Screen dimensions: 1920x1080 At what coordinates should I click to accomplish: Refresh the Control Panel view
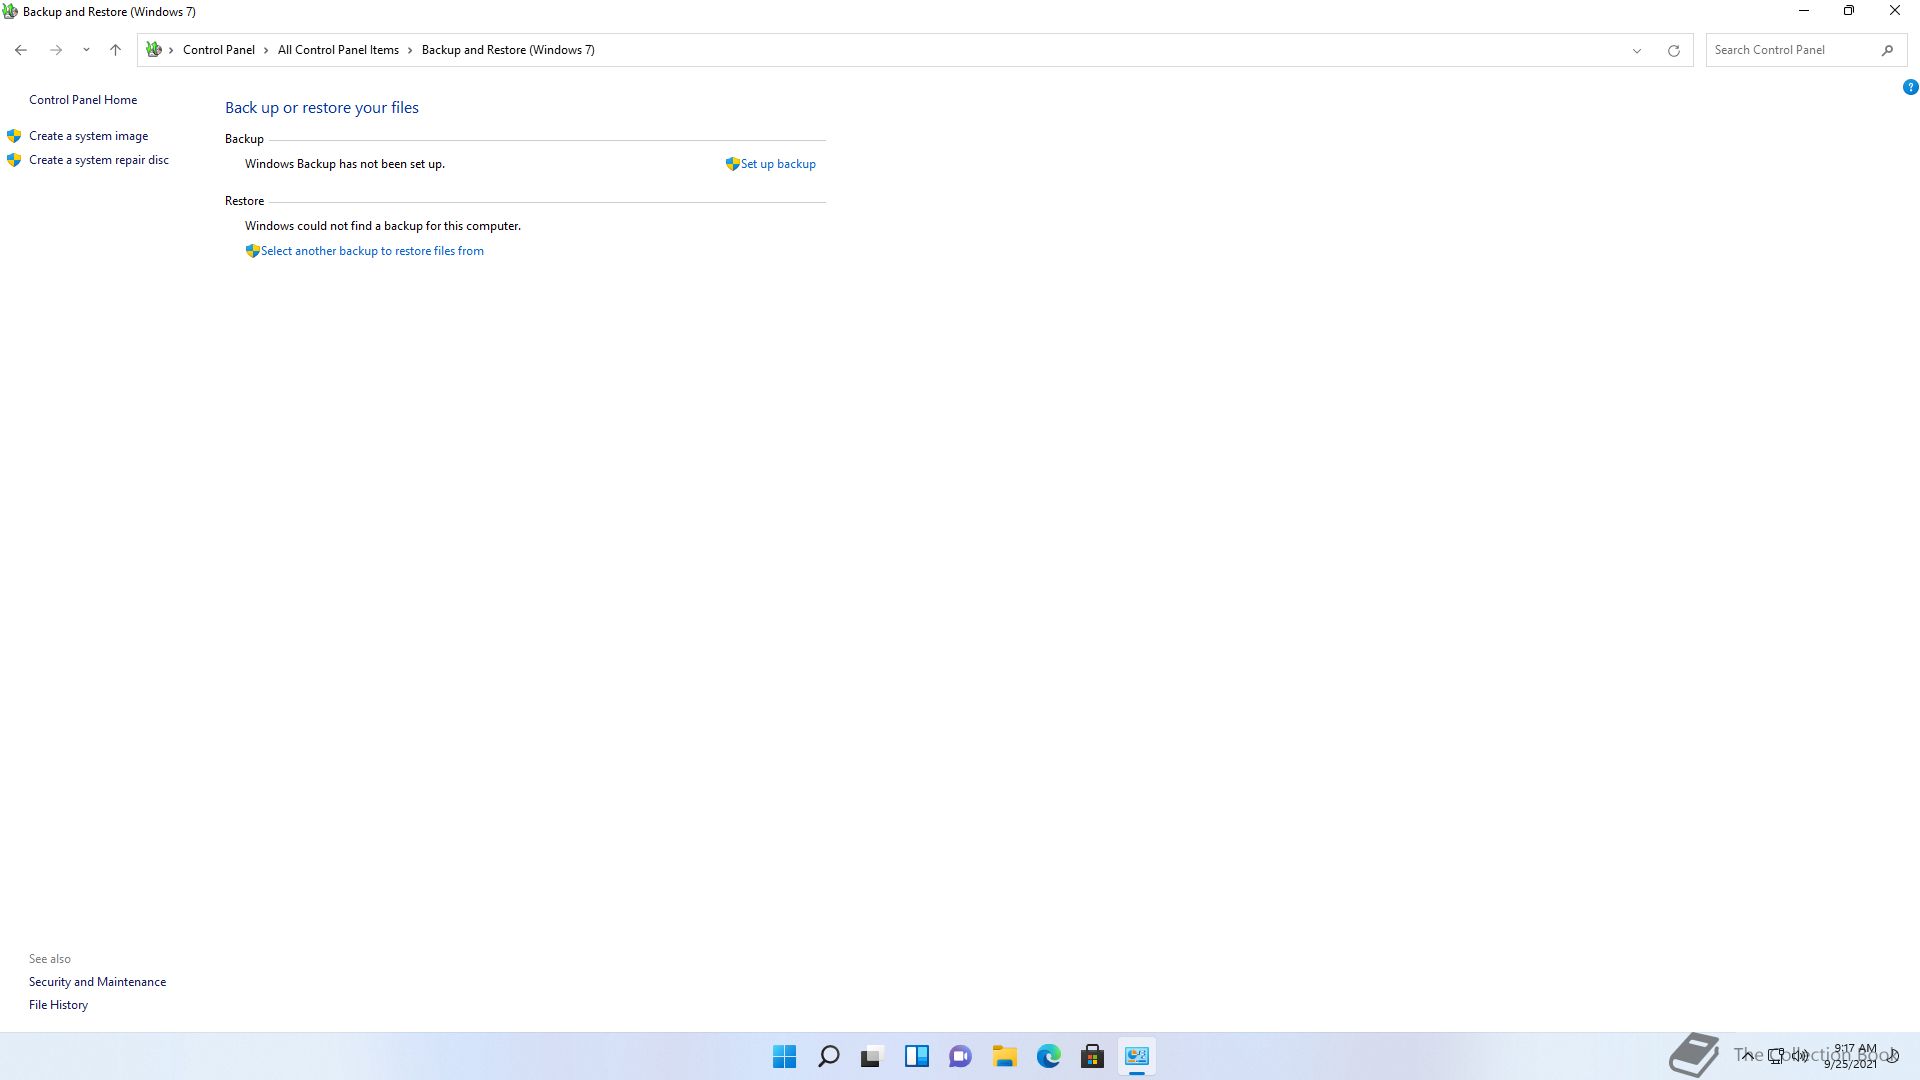(x=1673, y=51)
